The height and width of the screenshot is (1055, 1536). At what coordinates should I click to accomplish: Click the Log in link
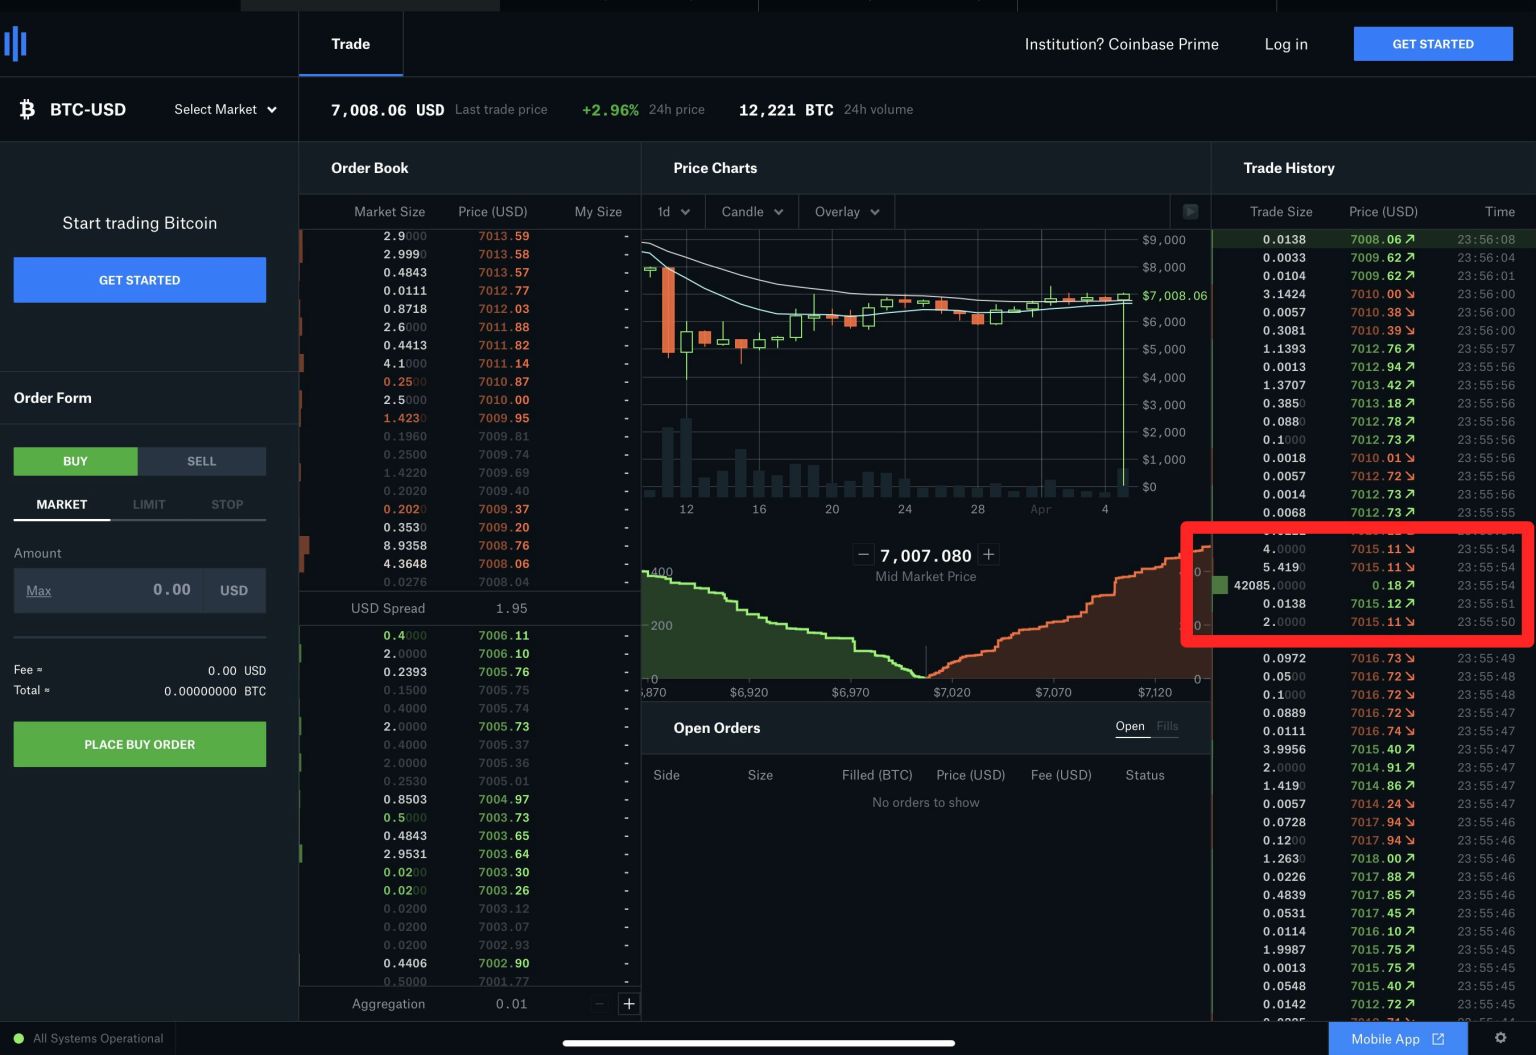coord(1285,44)
